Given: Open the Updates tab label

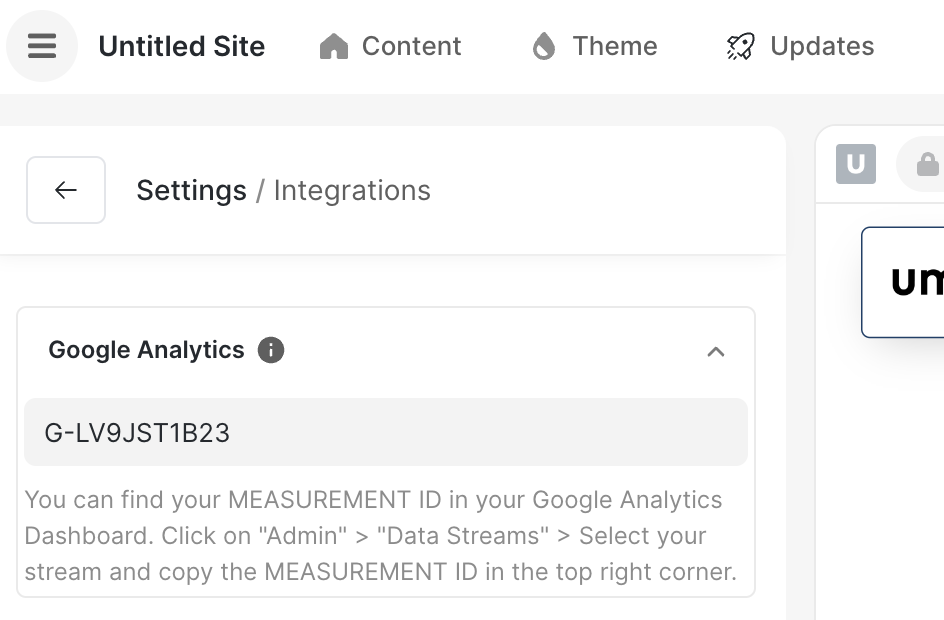Looking at the screenshot, I should click(822, 47).
